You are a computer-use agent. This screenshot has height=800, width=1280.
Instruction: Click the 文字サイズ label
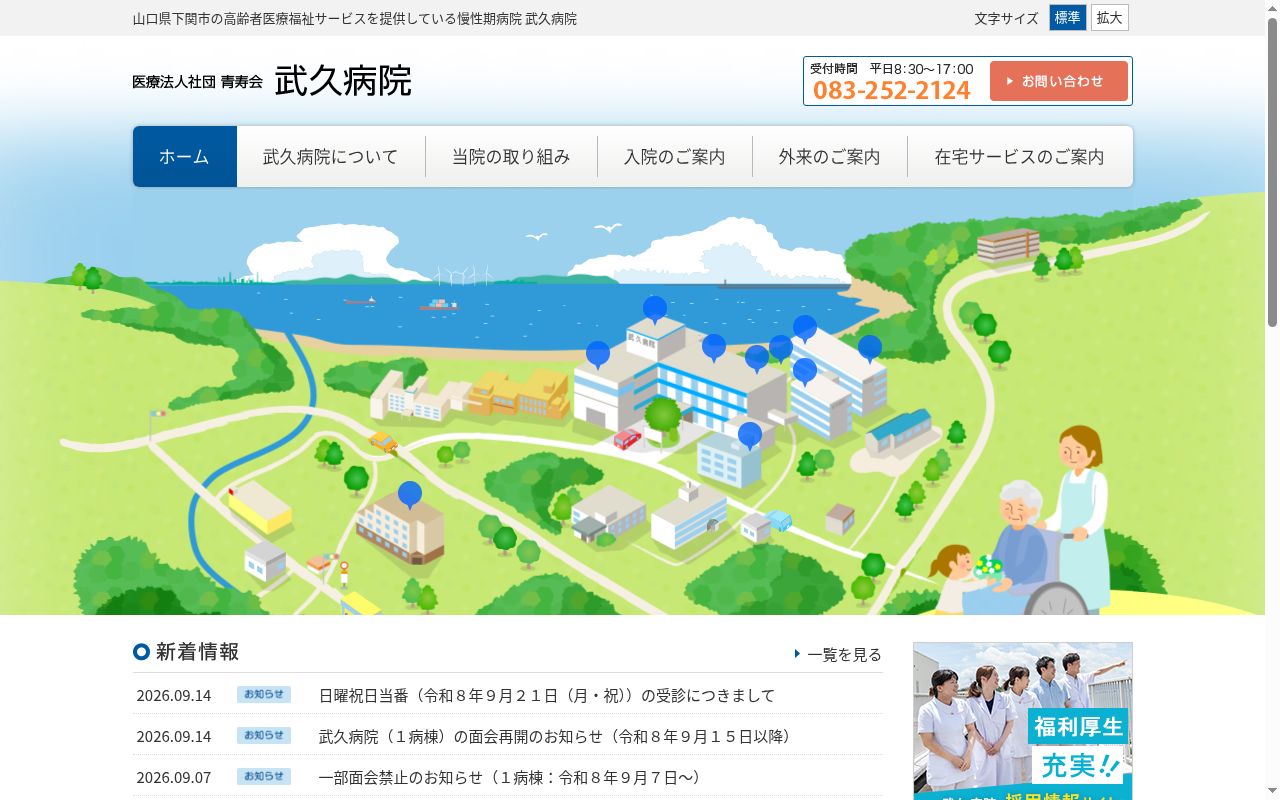(x=1007, y=18)
